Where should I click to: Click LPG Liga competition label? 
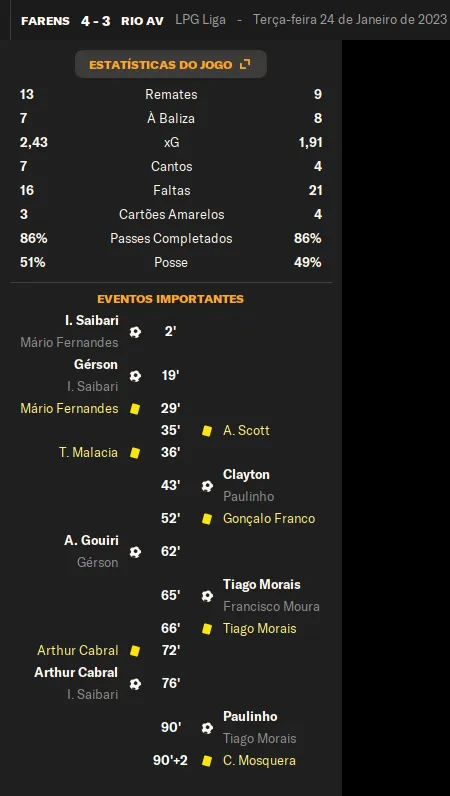(202, 21)
